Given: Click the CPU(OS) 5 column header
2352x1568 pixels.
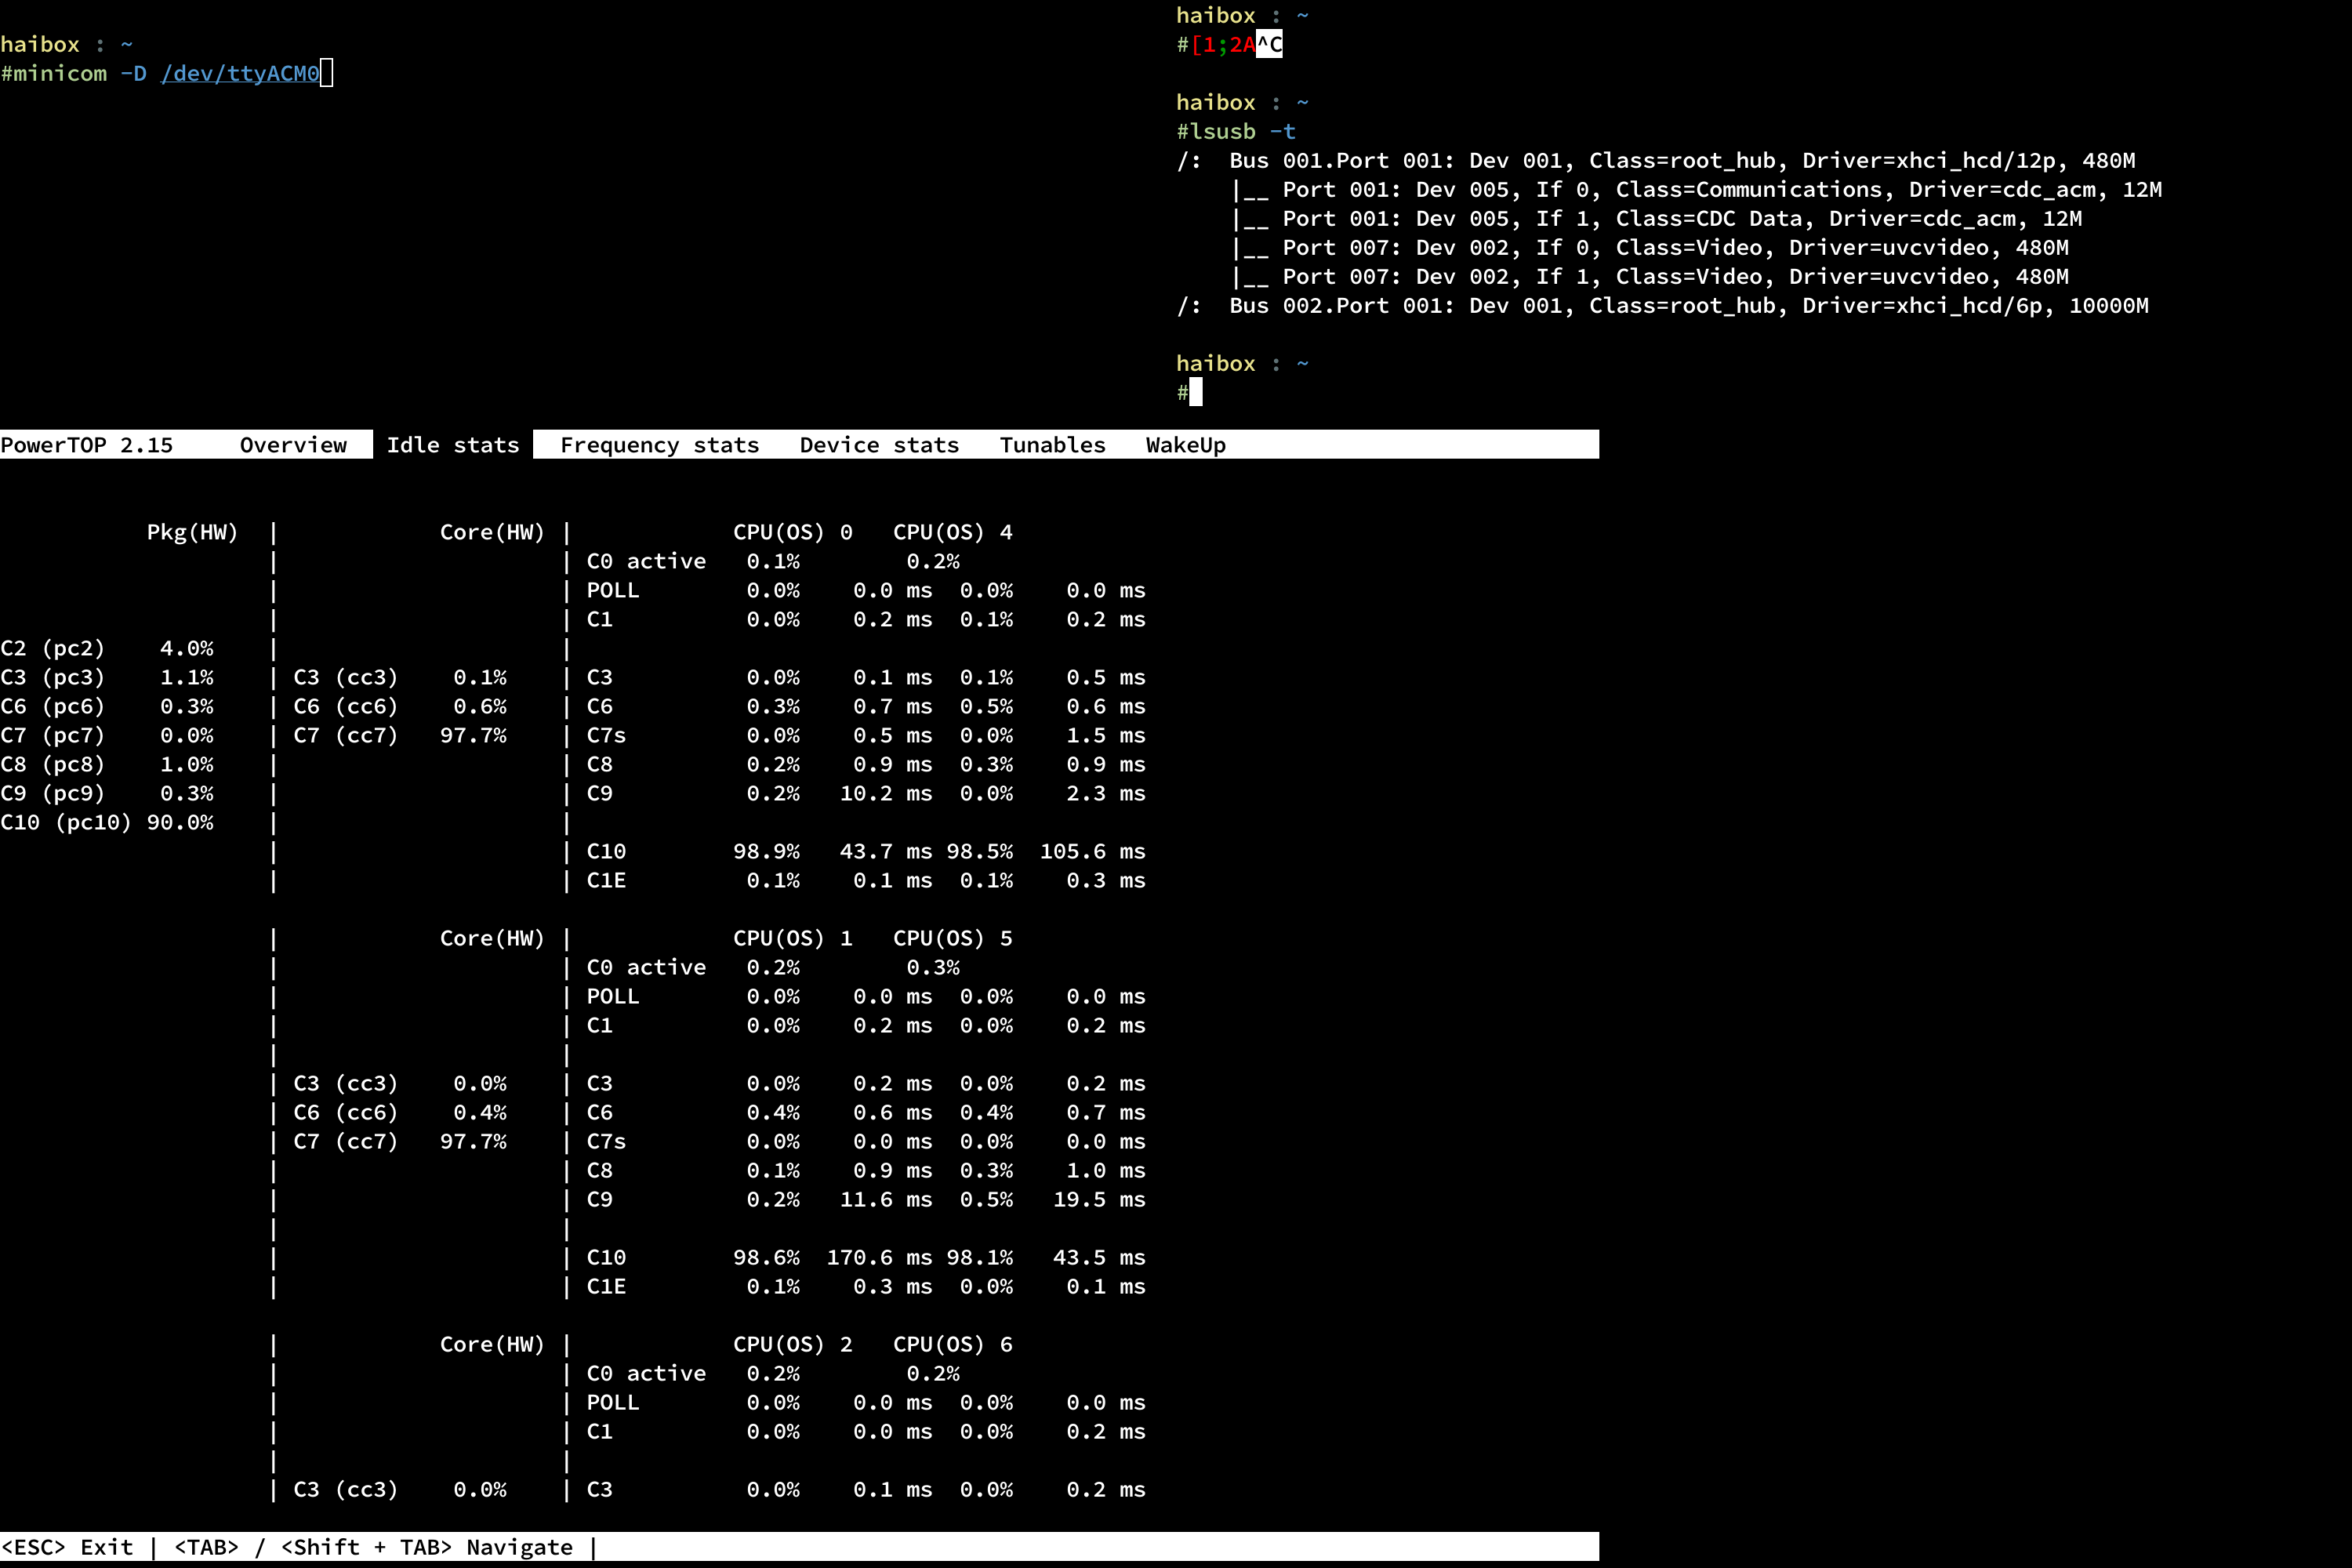Looking at the screenshot, I should click(x=953, y=938).
